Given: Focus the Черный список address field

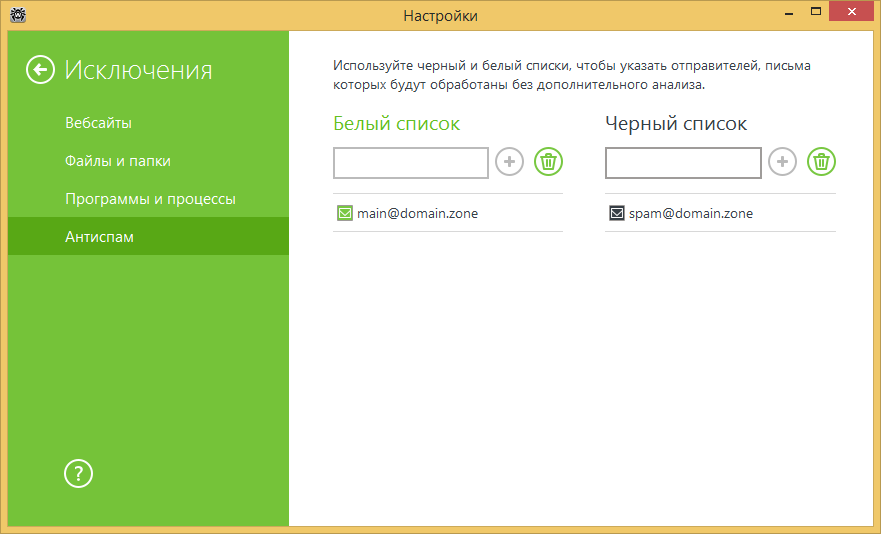Looking at the screenshot, I should tap(683, 163).
